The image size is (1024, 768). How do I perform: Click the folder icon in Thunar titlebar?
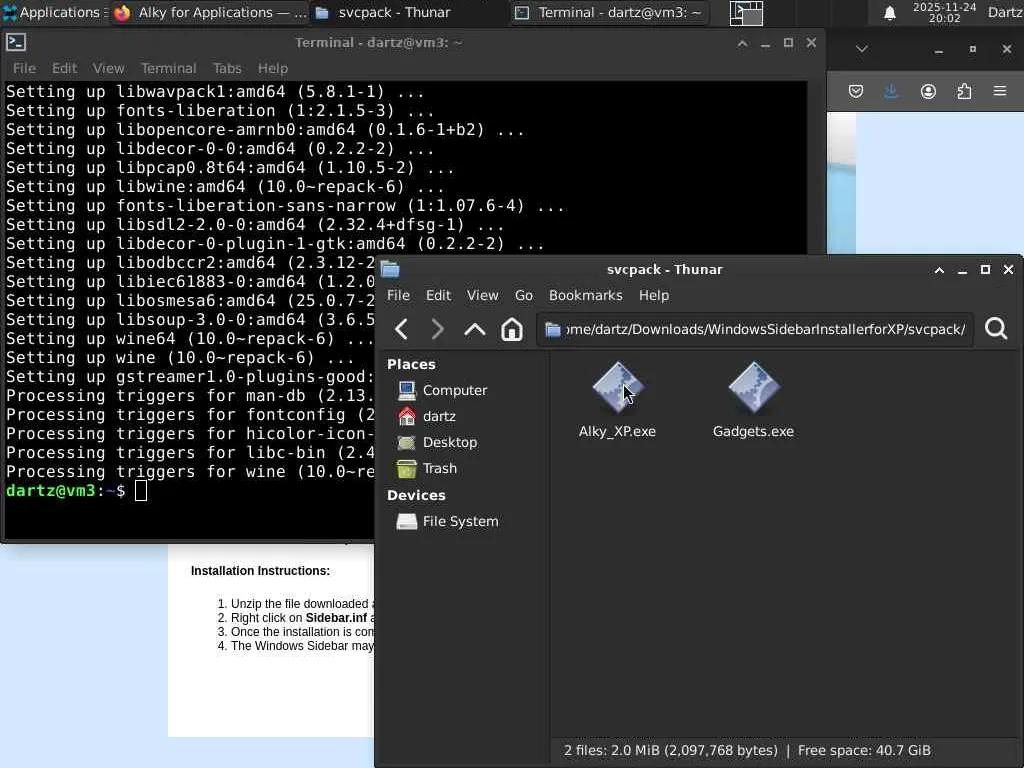pyautogui.click(x=390, y=269)
